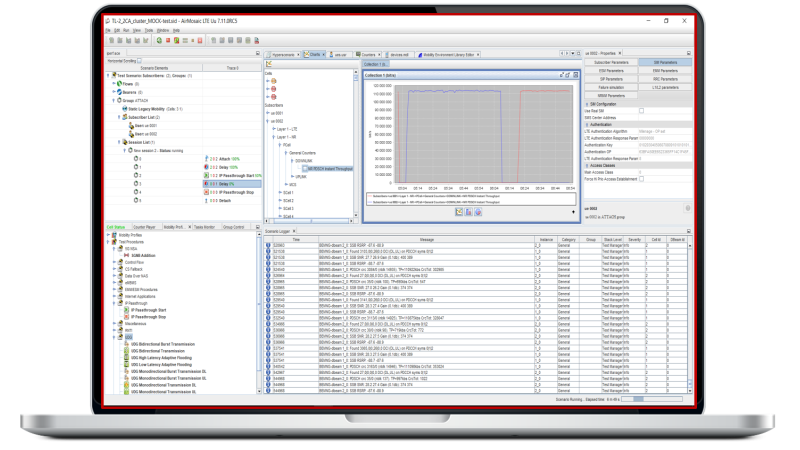Click the detach window icon on Collection 1 chart
This screenshot has height=450, width=800.
[562, 75]
